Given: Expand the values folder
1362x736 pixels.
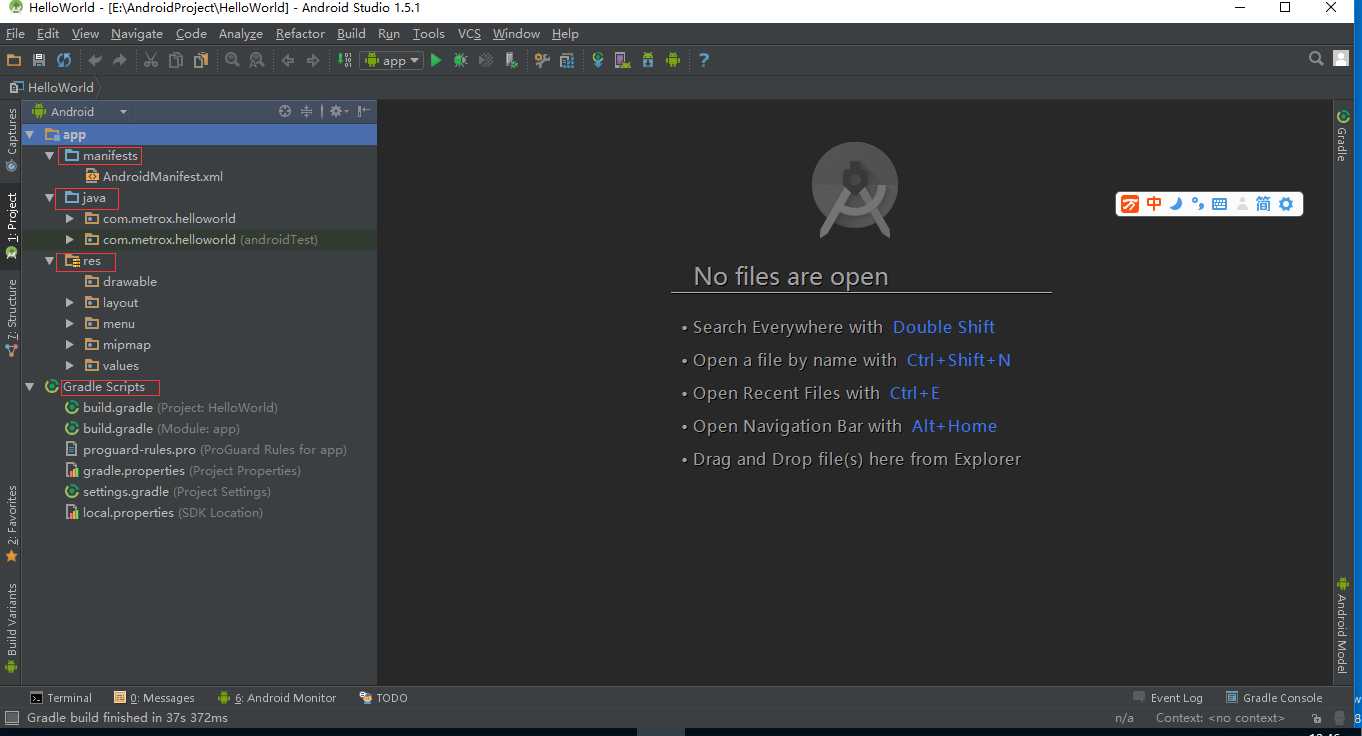Looking at the screenshot, I should point(70,366).
